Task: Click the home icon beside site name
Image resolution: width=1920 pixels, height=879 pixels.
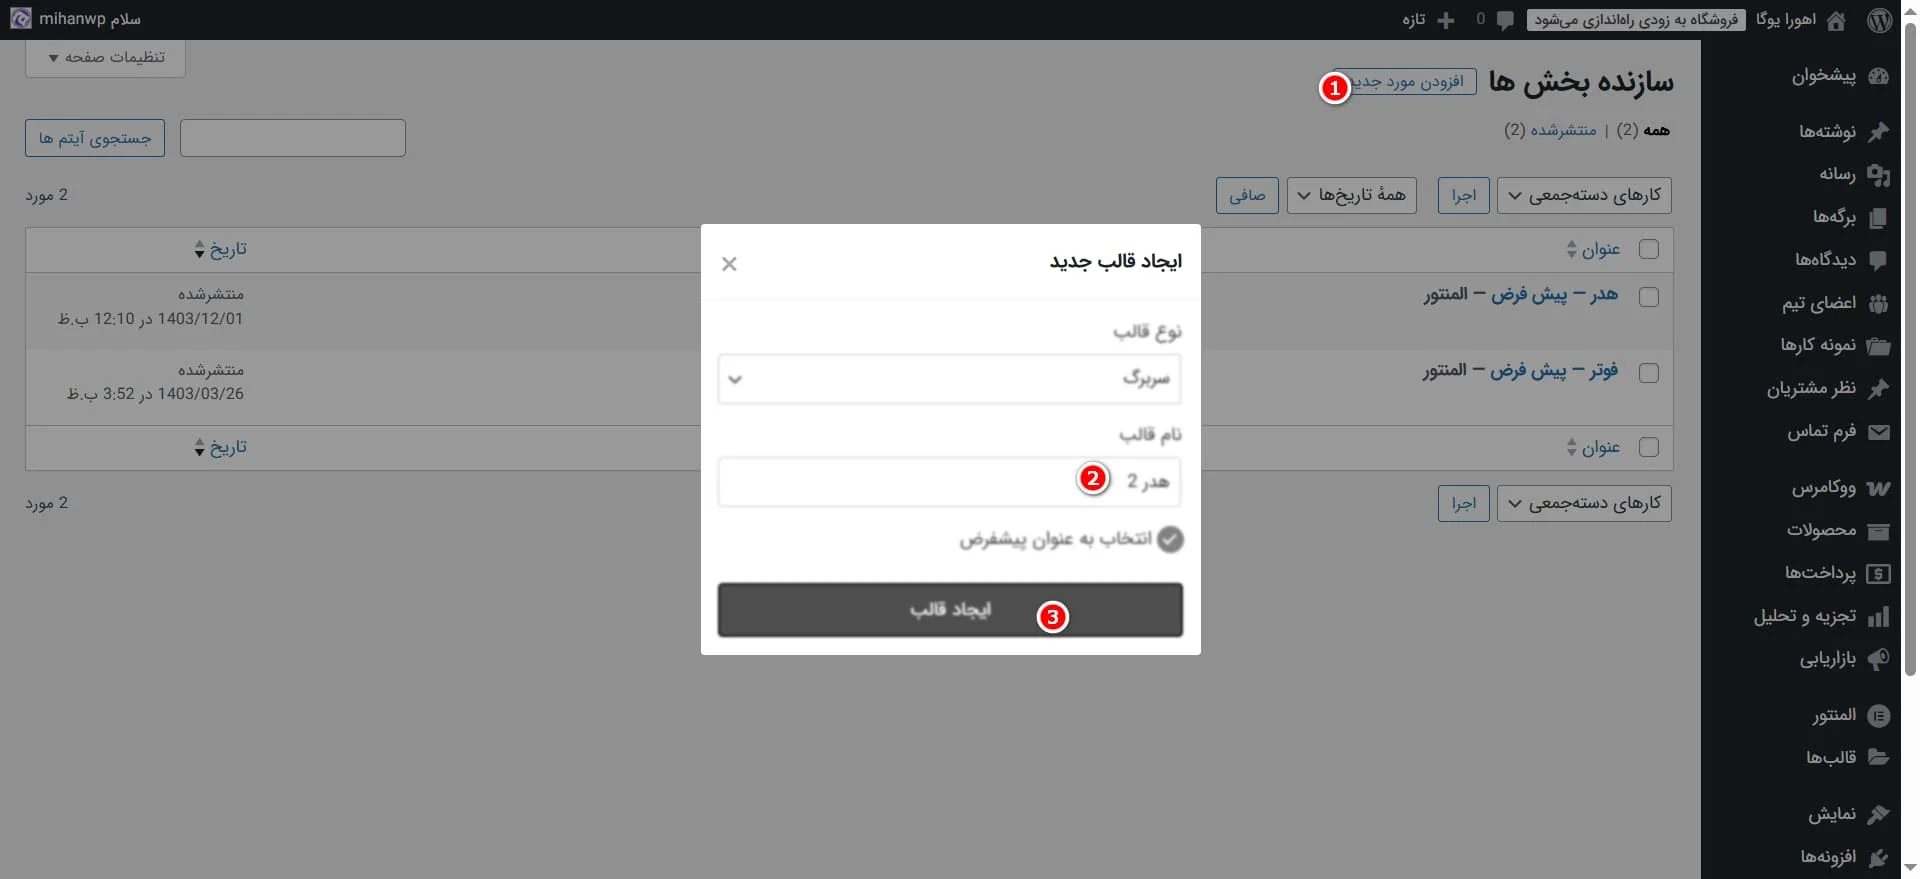Action: [x=1836, y=20]
